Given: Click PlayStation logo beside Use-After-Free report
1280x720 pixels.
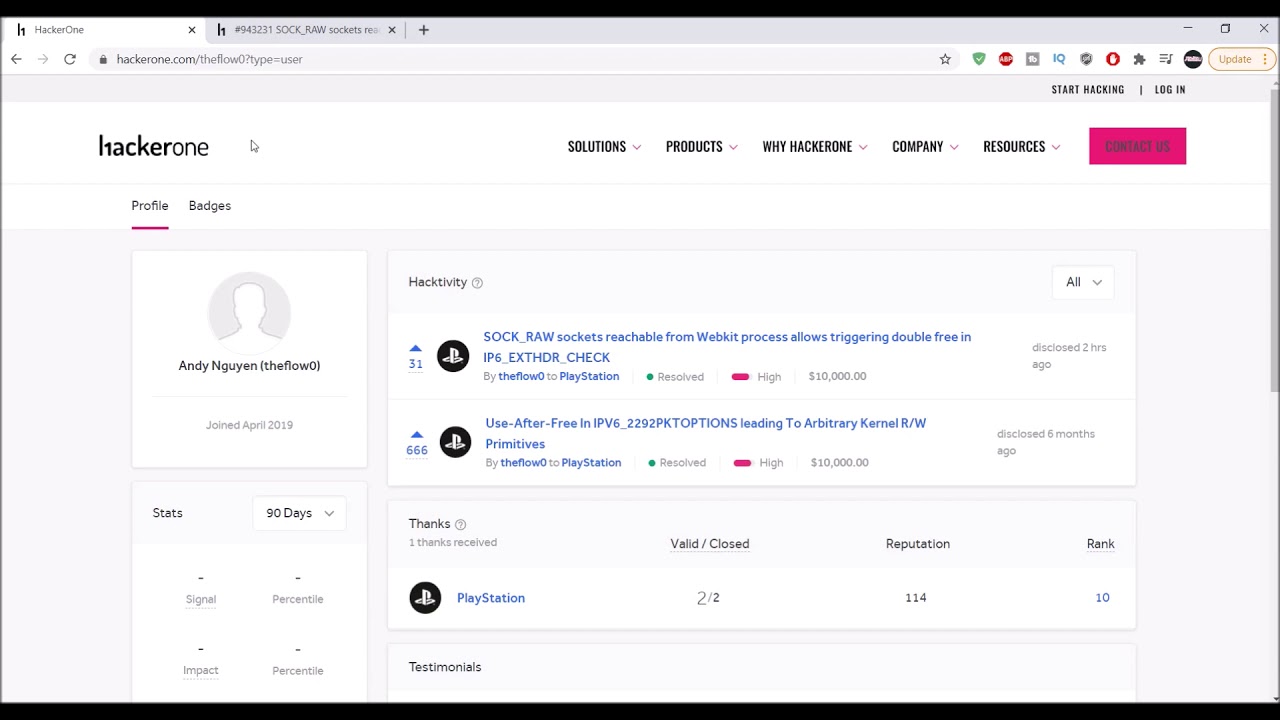Looking at the screenshot, I should pos(455,442).
